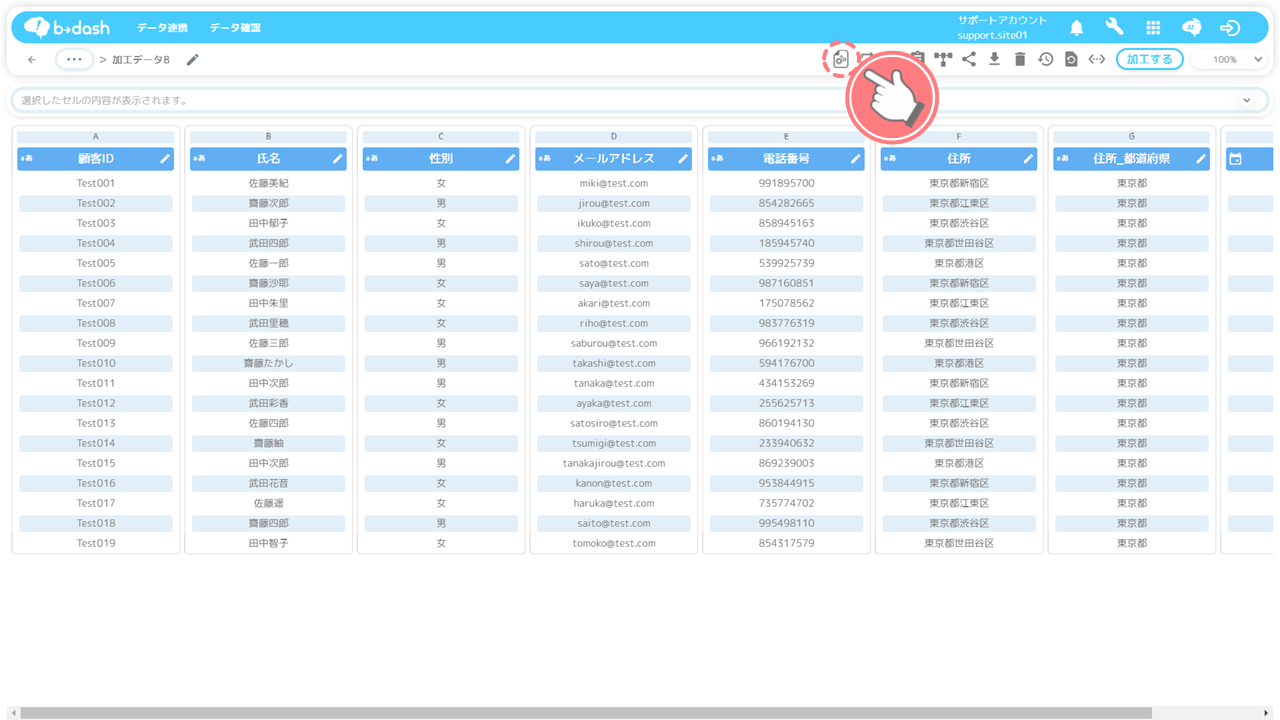Go back with the left arrow
This screenshot has height=720, width=1280.
(32, 60)
